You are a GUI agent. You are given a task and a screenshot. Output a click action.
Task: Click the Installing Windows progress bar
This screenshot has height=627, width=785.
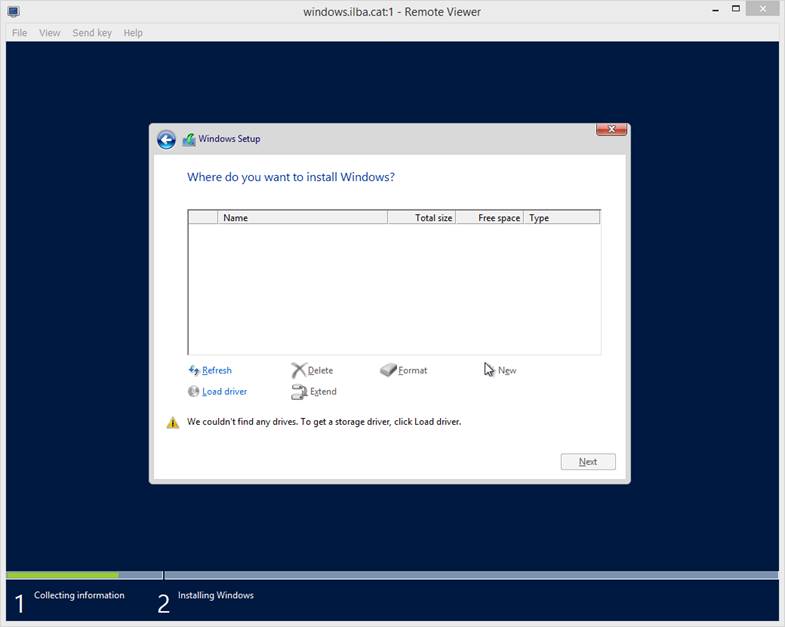(471, 575)
